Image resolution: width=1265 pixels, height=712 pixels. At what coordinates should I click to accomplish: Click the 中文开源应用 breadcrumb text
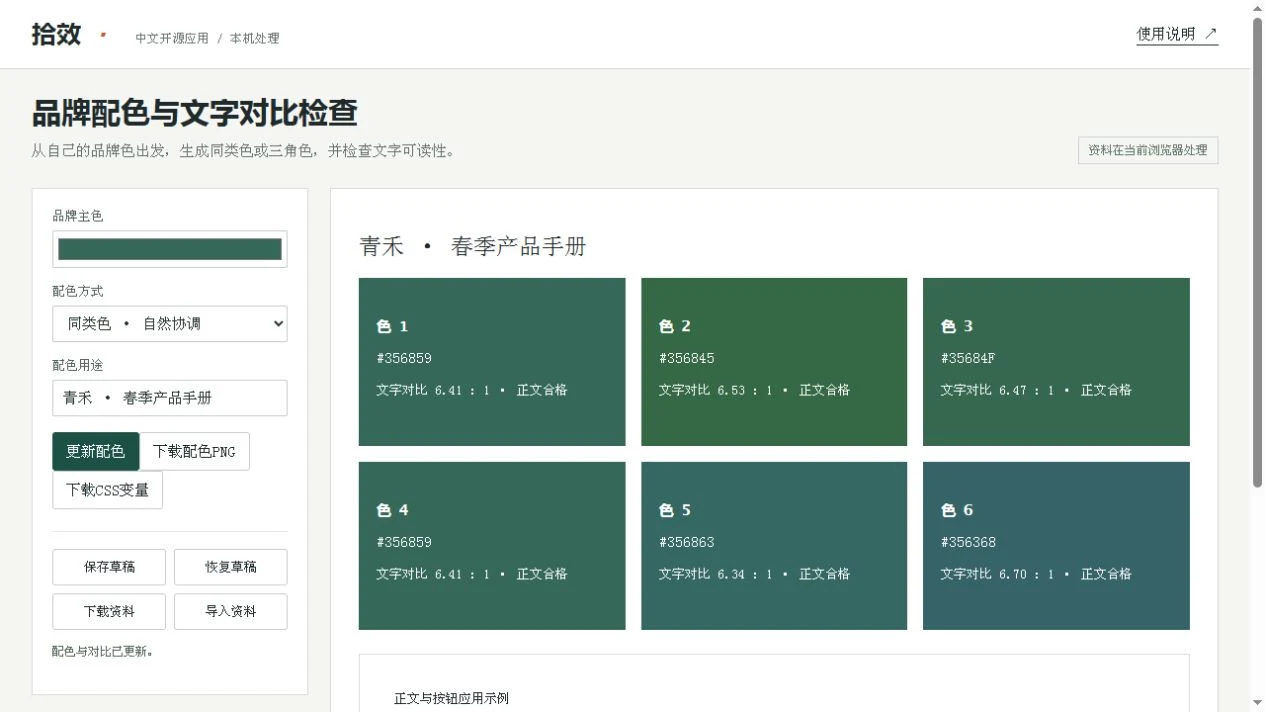(172, 38)
